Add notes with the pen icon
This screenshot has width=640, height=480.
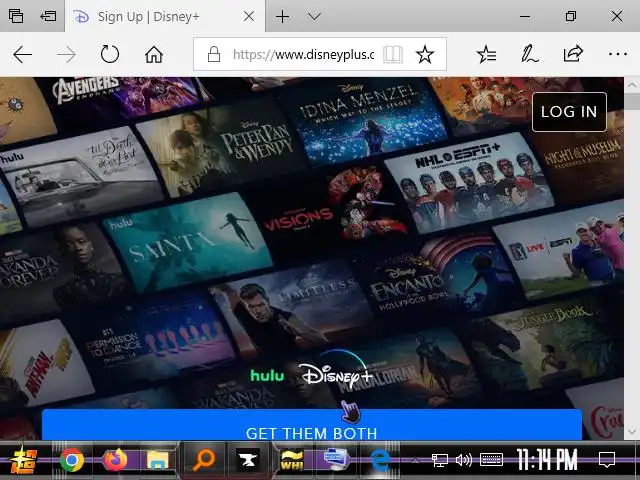[529, 54]
